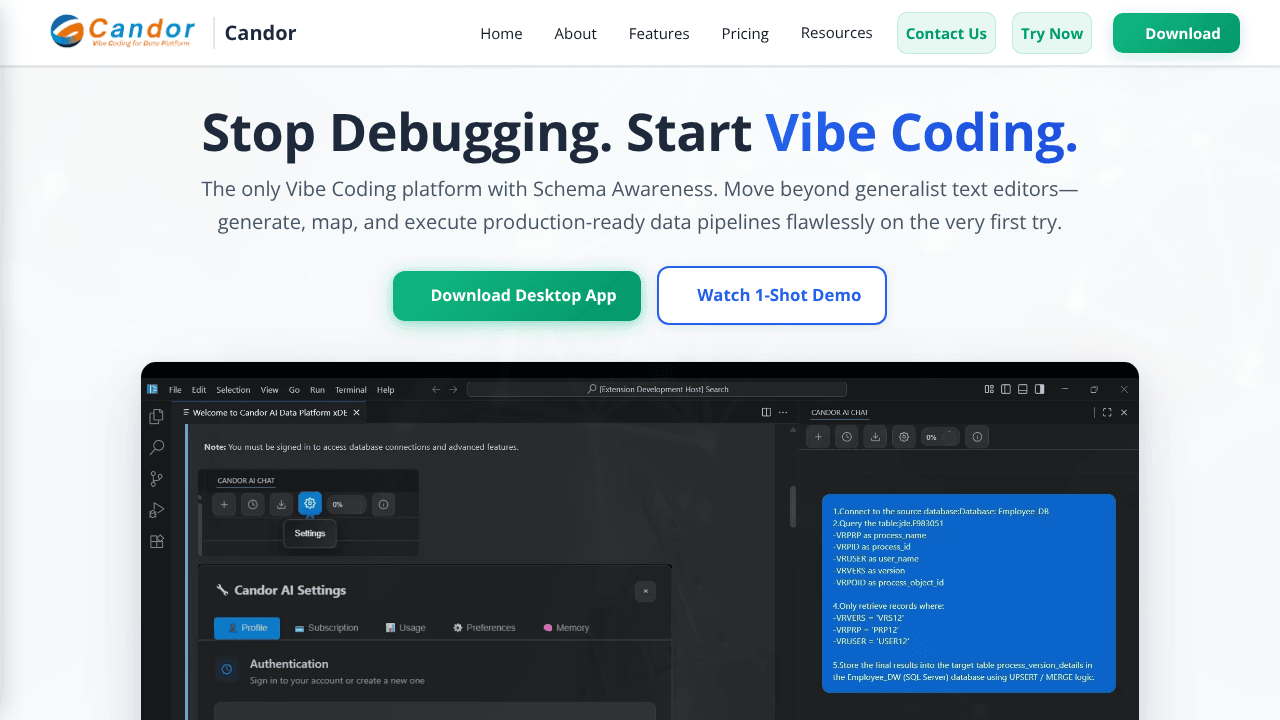Open the editor's more actions ellipsis
The height and width of the screenshot is (720, 1280).
[x=783, y=412]
